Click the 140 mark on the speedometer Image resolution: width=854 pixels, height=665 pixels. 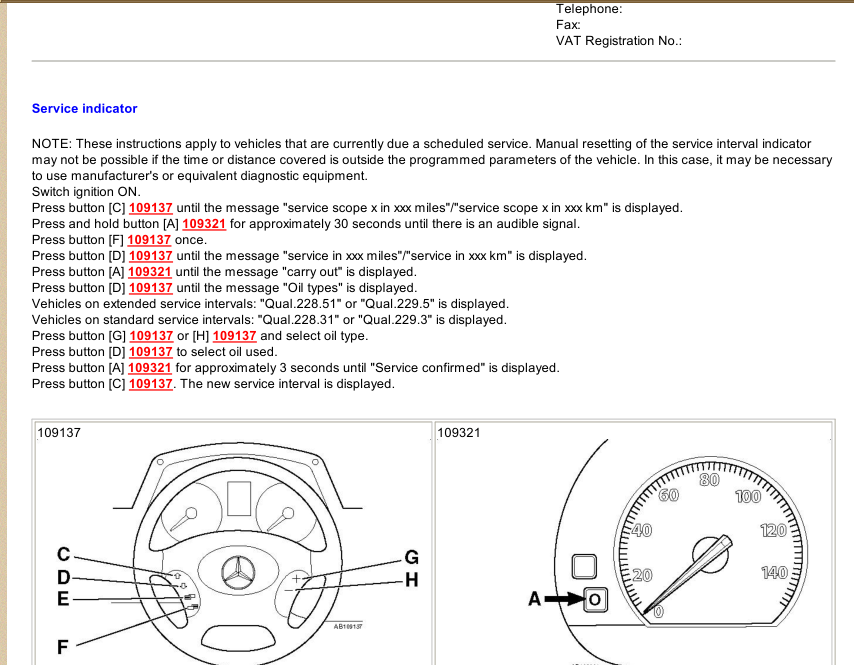774,573
